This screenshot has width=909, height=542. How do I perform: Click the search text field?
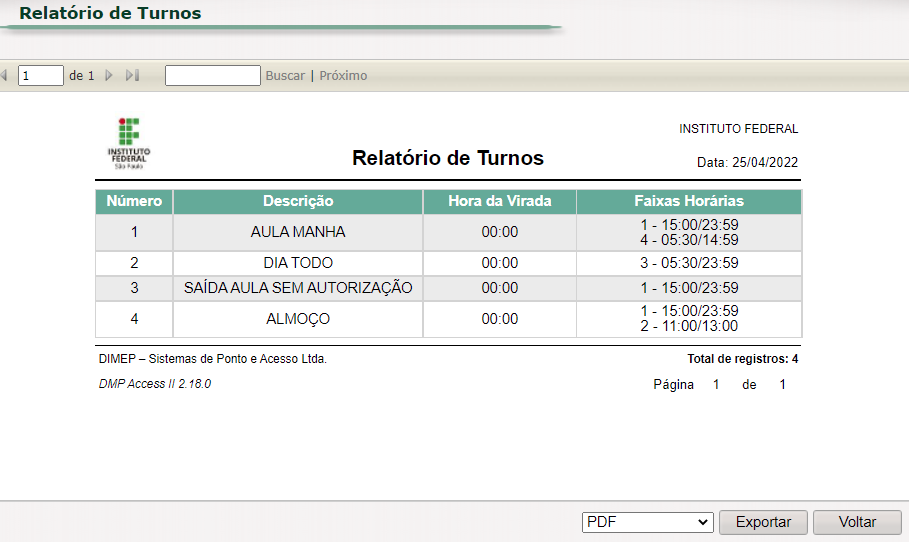pyautogui.click(x=213, y=75)
